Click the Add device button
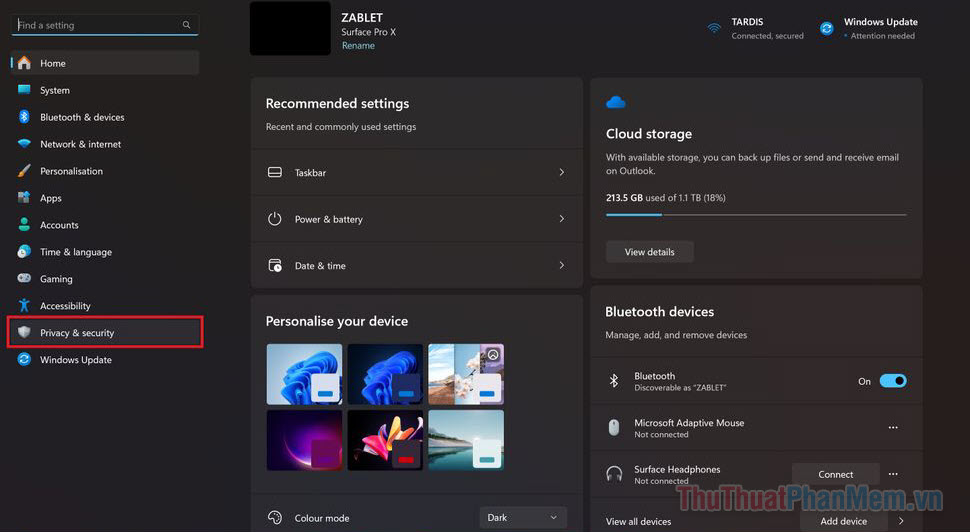 pos(844,521)
